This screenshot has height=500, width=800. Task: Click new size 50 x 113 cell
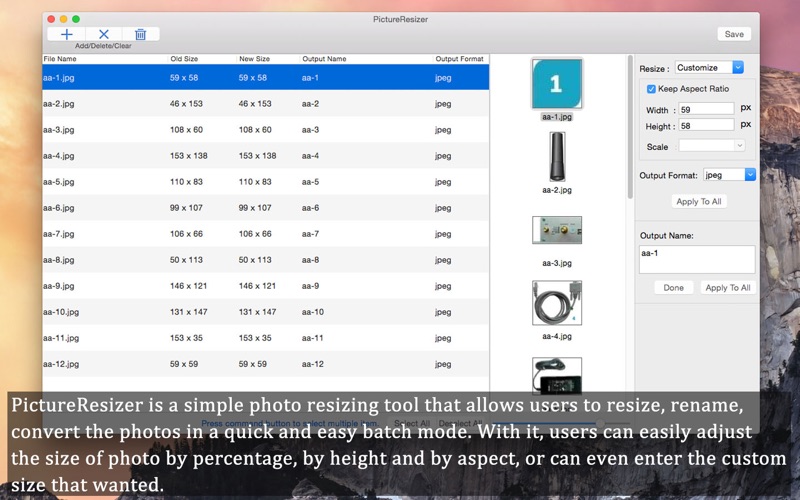[x=255, y=260]
